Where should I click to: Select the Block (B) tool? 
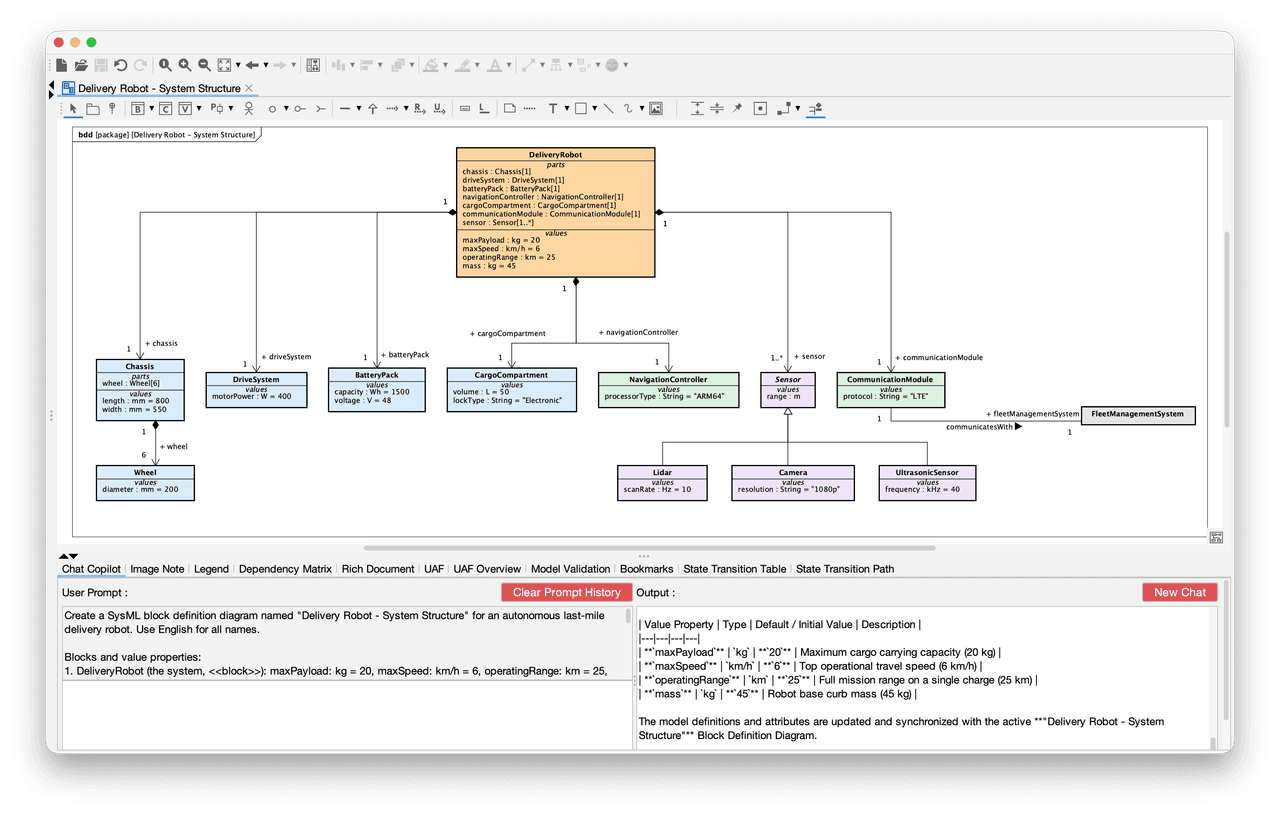pyautogui.click(x=138, y=108)
